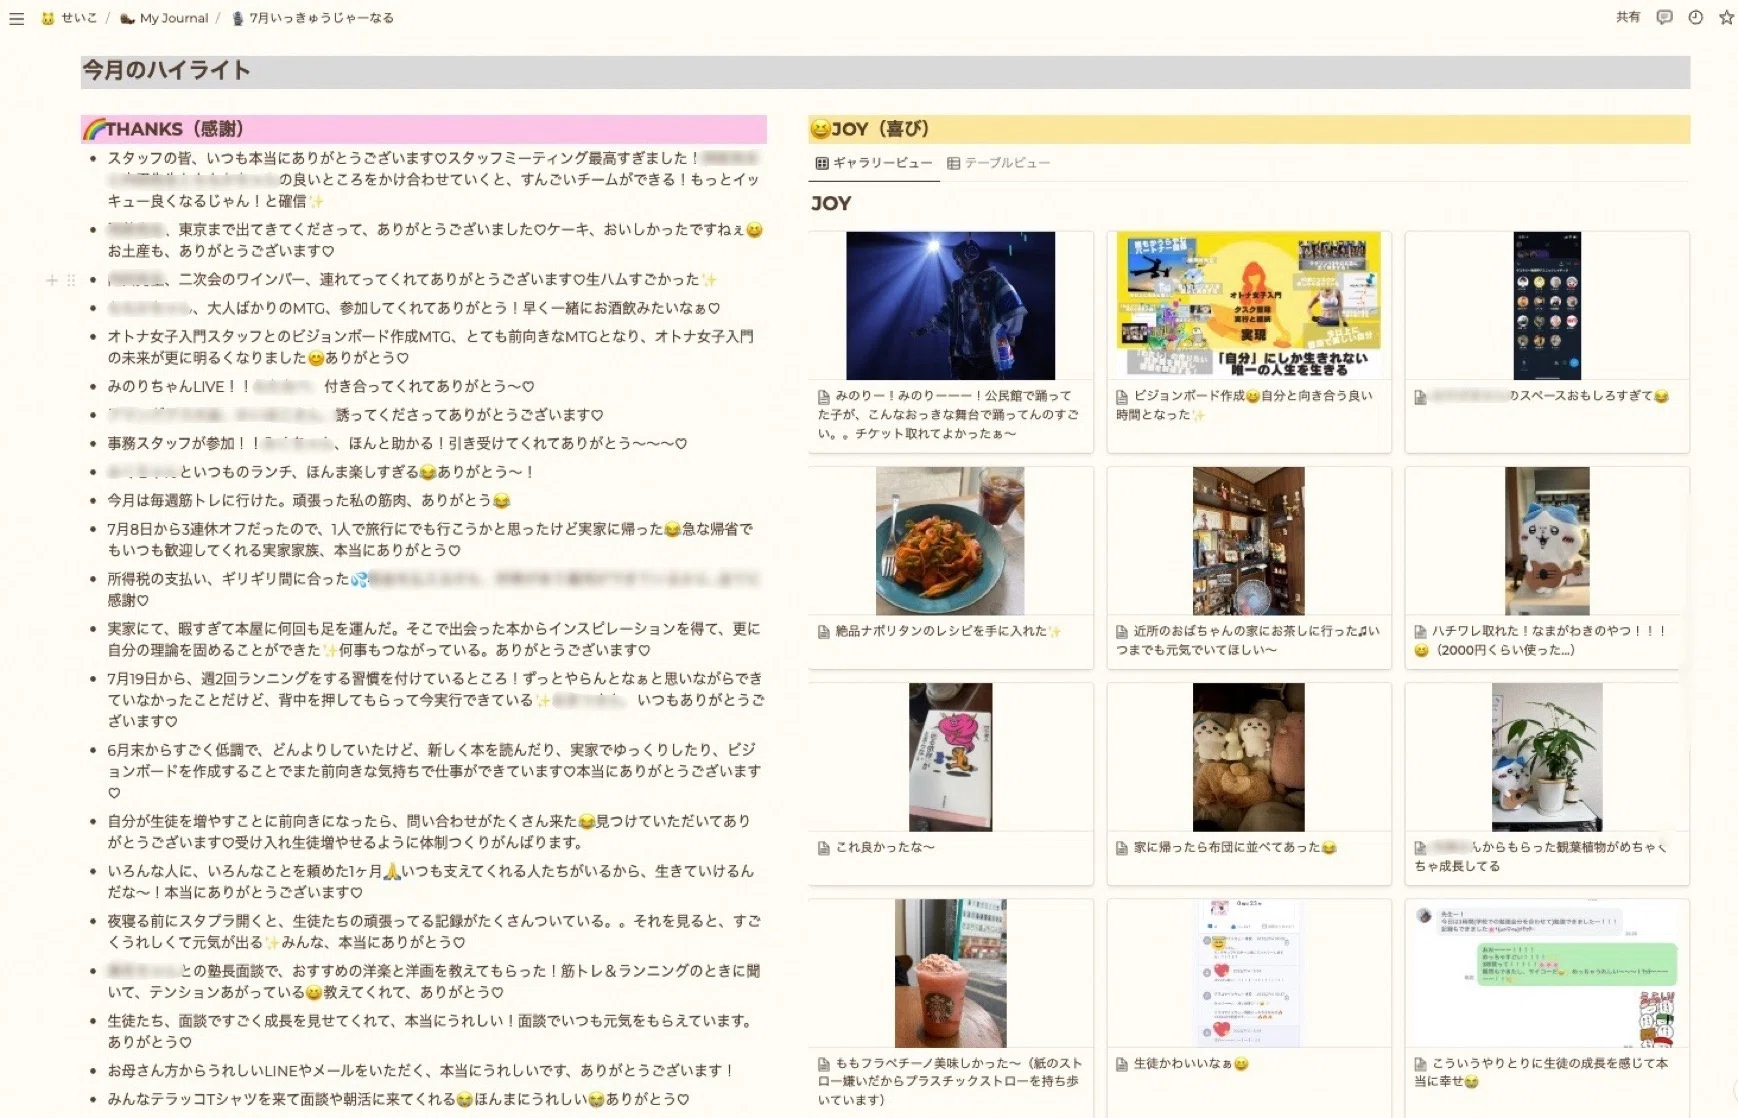This screenshot has height=1118, width=1738.
Task: Click the bullet starting お母さん方から
Action: 421,1070
